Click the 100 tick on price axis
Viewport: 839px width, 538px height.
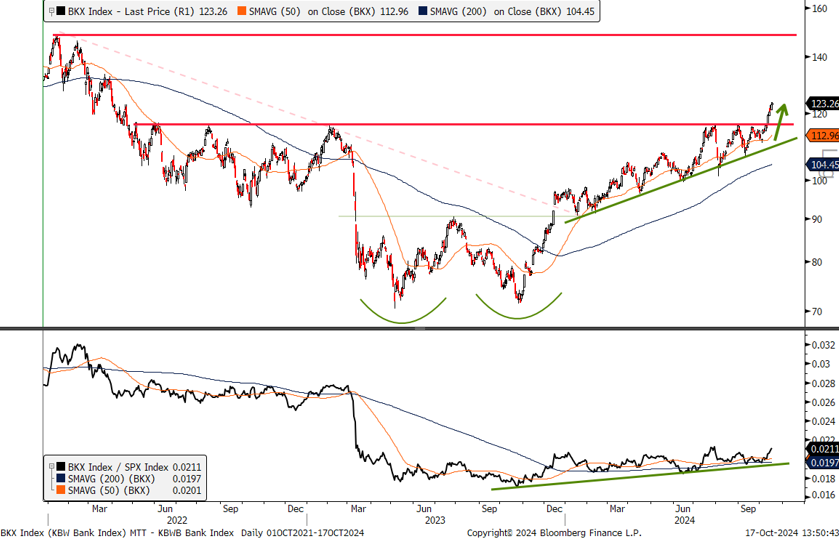(x=819, y=180)
